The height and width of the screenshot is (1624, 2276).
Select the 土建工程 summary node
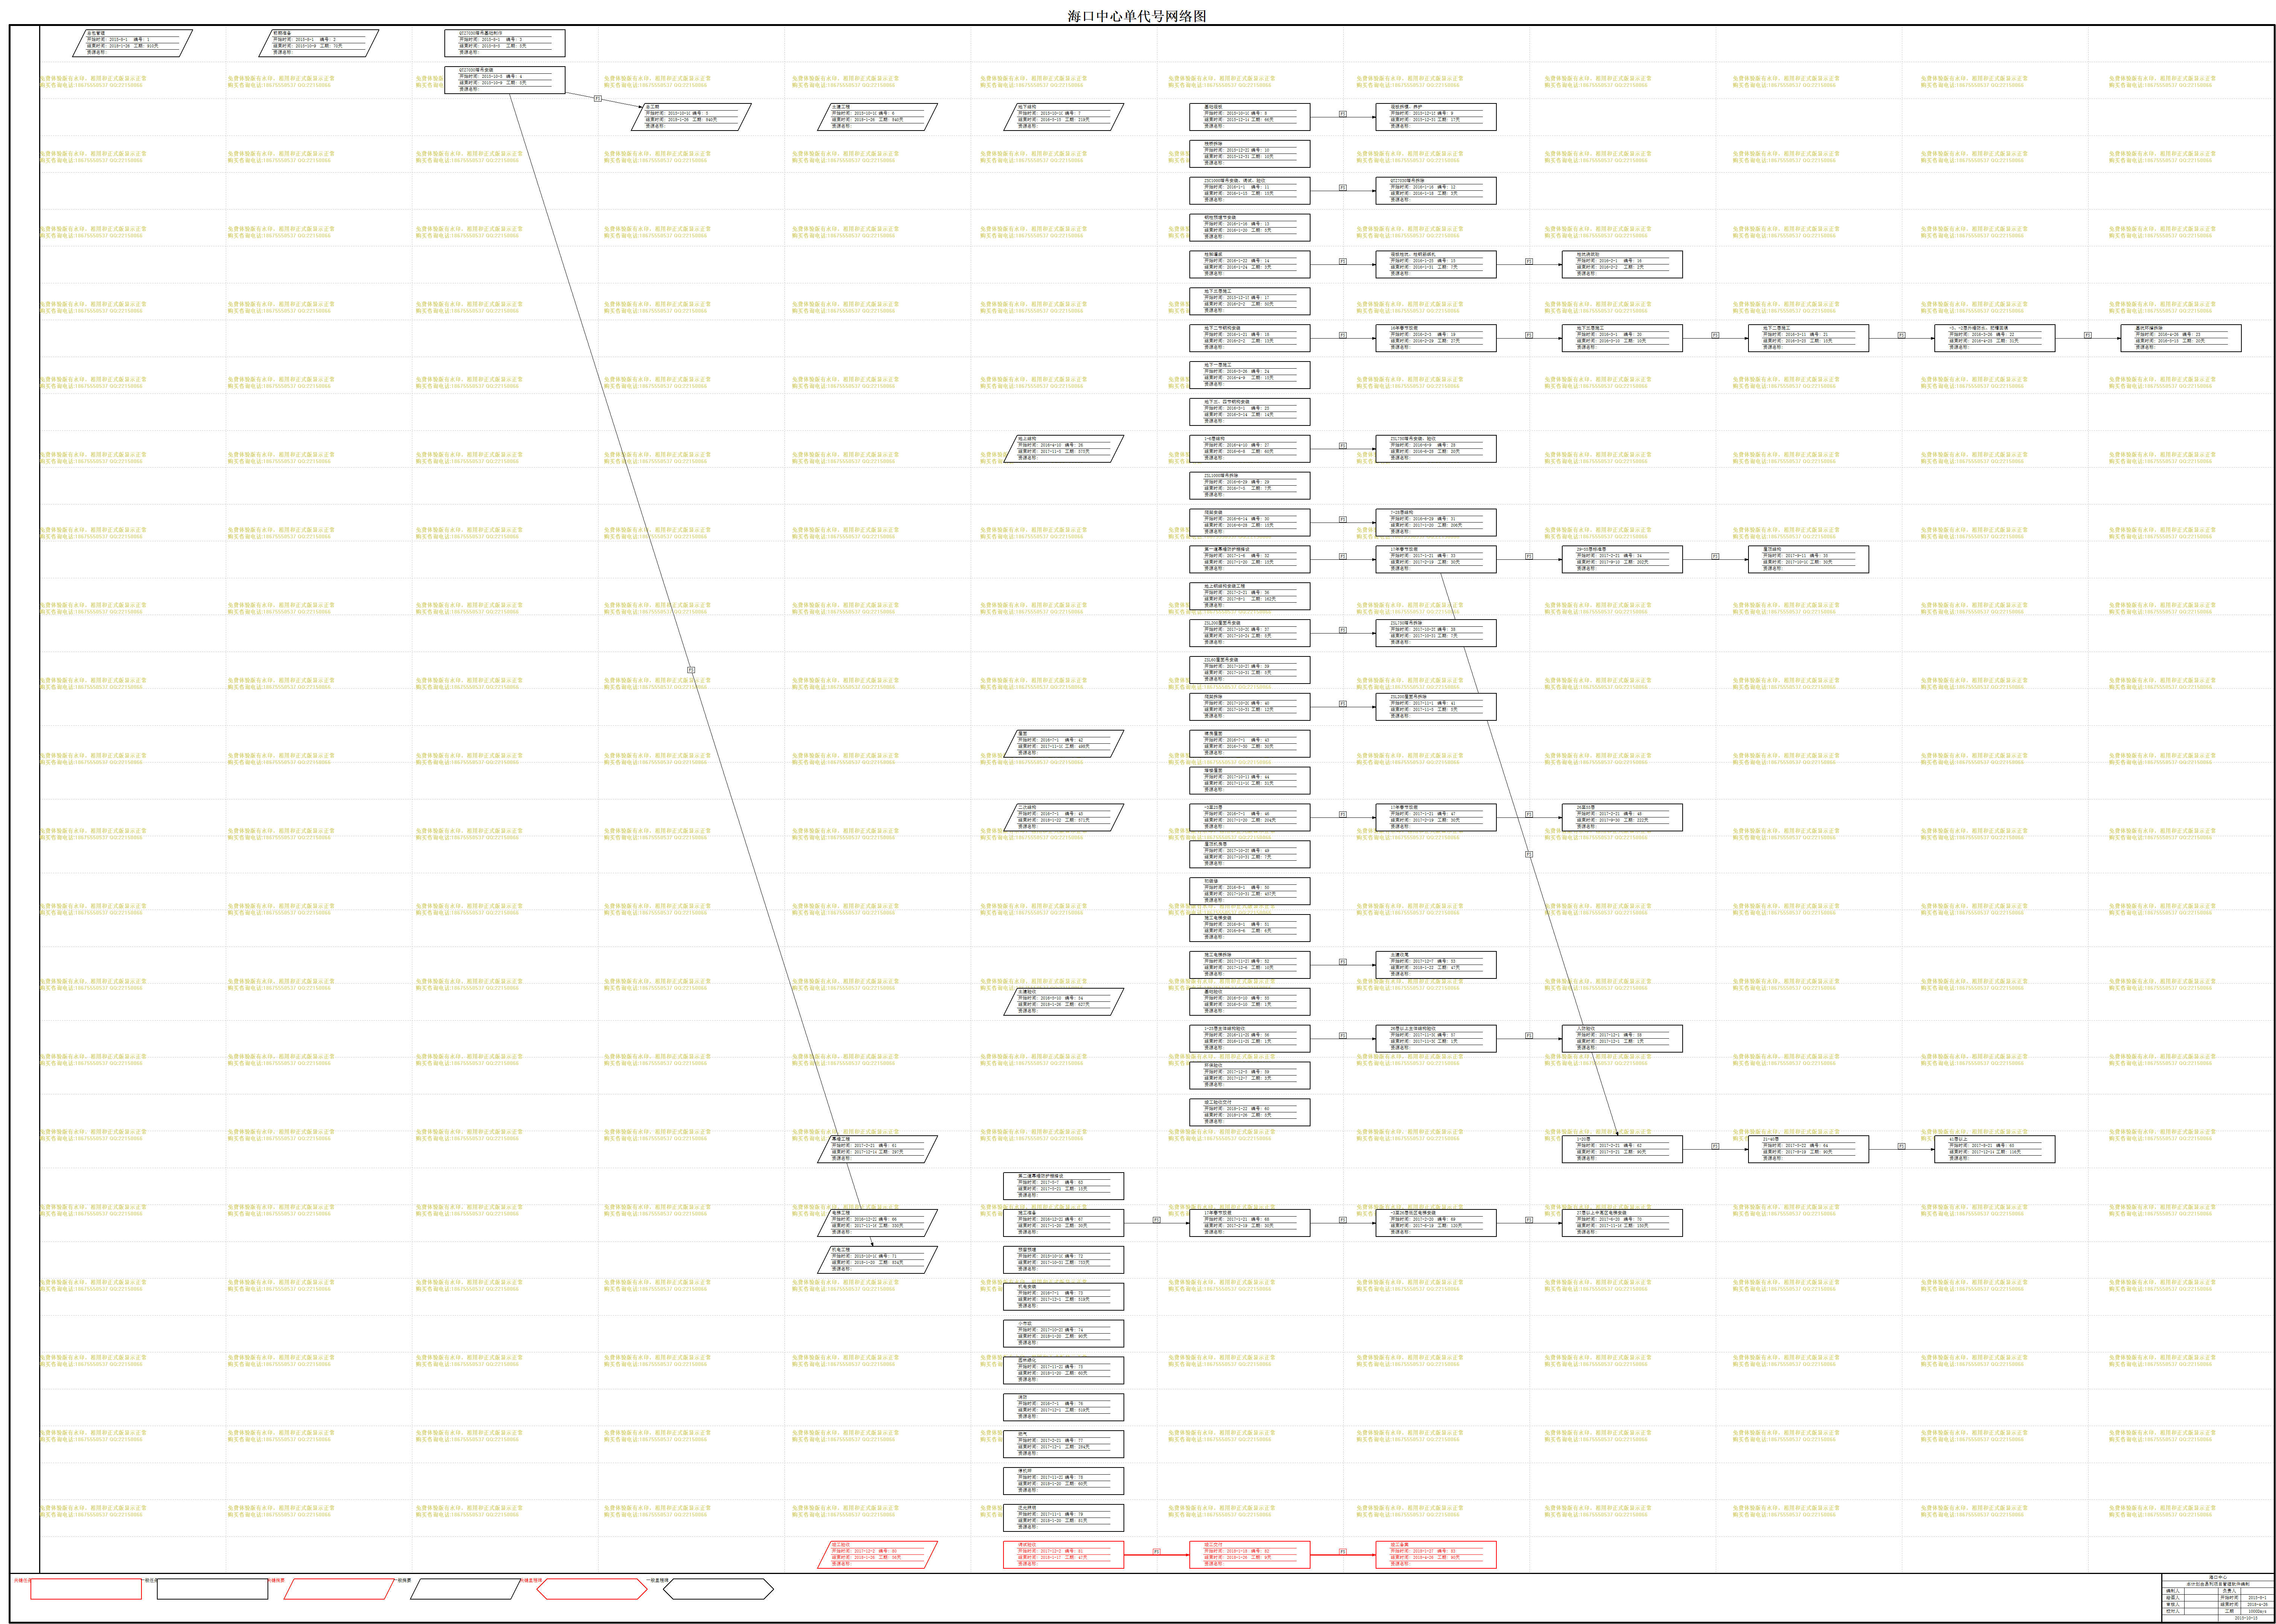[x=877, y=117]
